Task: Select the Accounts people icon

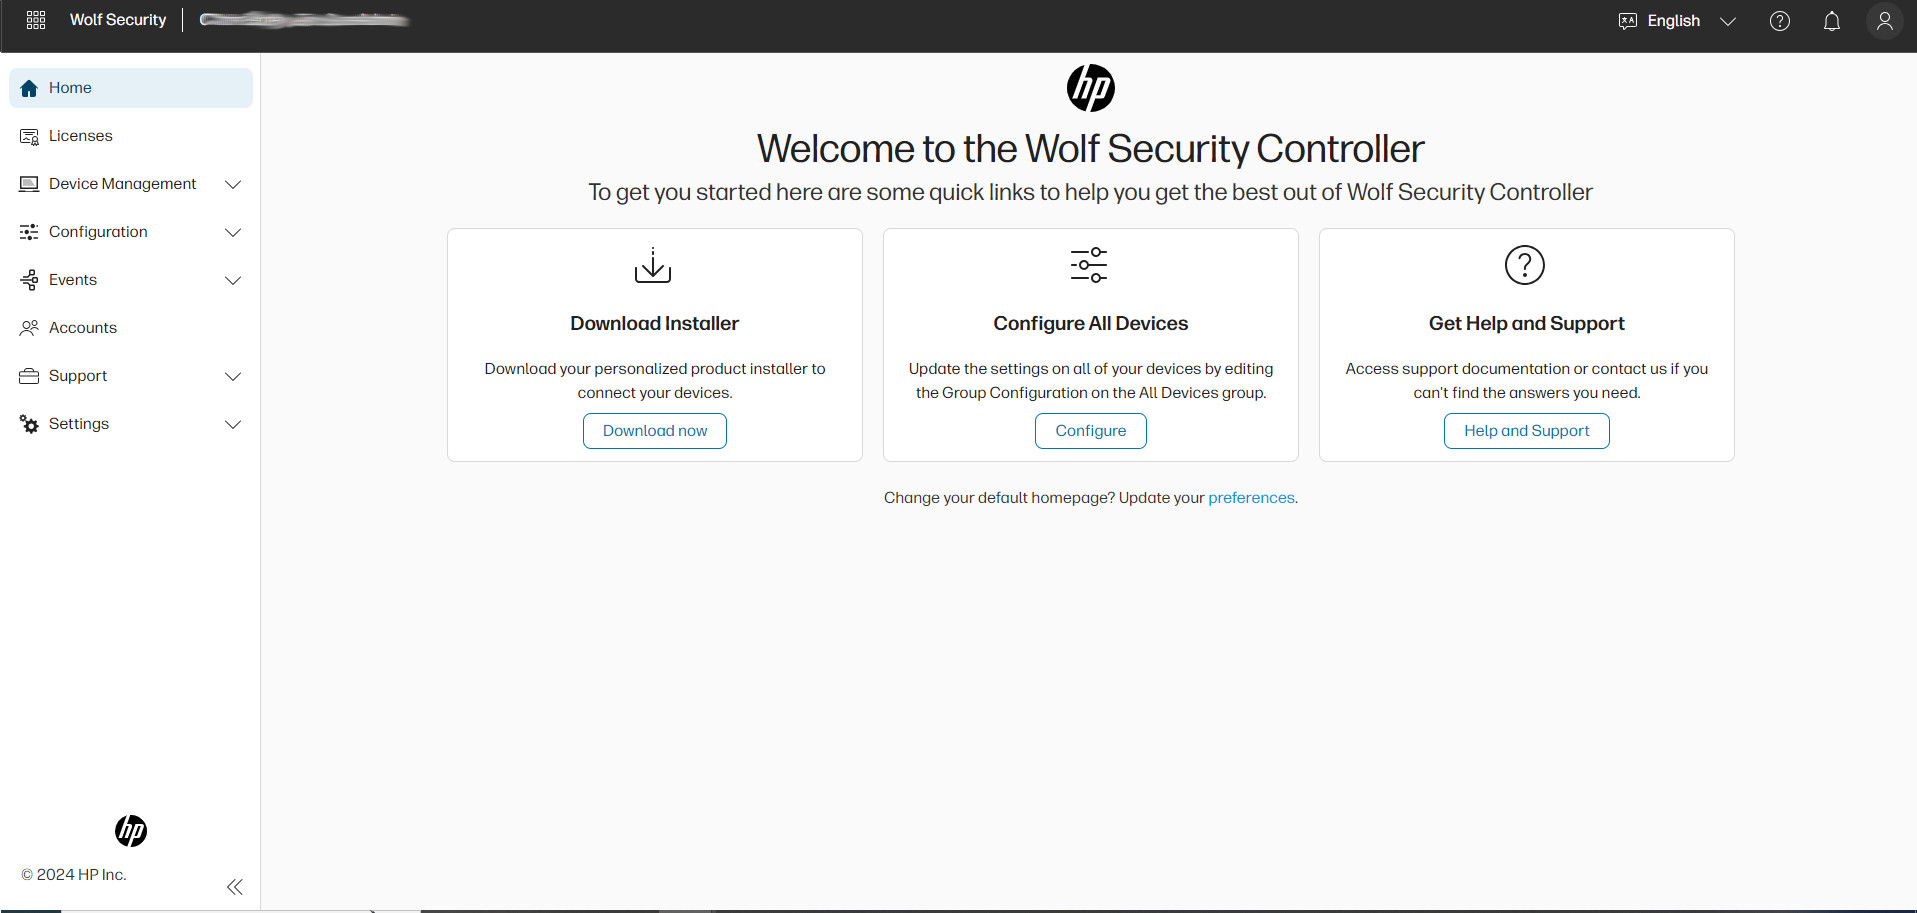Action: 28,327
